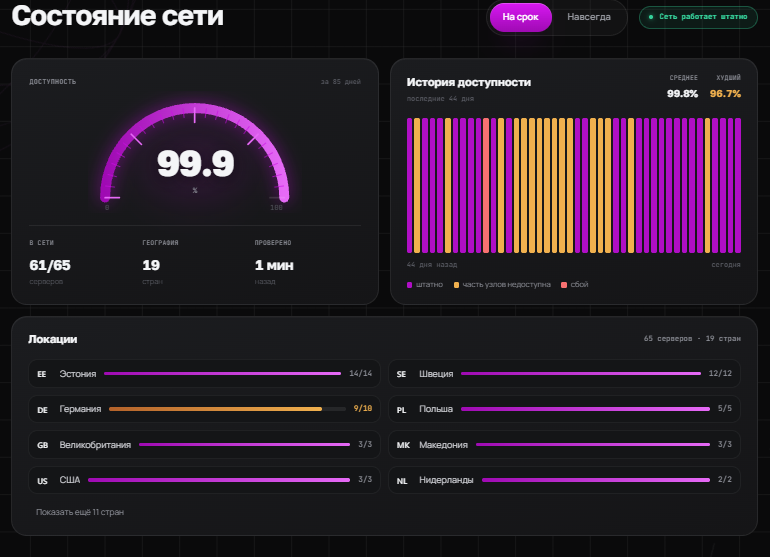Click the GB country code icon
Screen dimensions: 770x557
coord(43,445)
